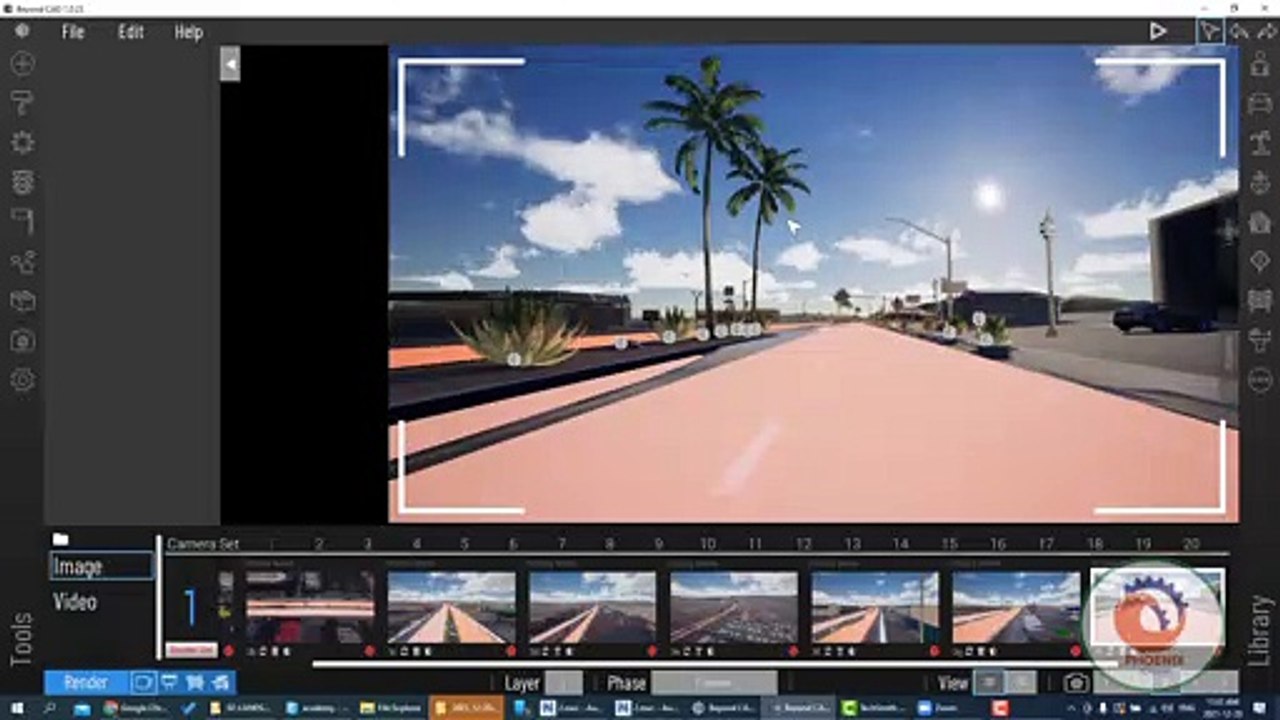
Task: Select the paint roller tool
Action: [x=22, y=102]
